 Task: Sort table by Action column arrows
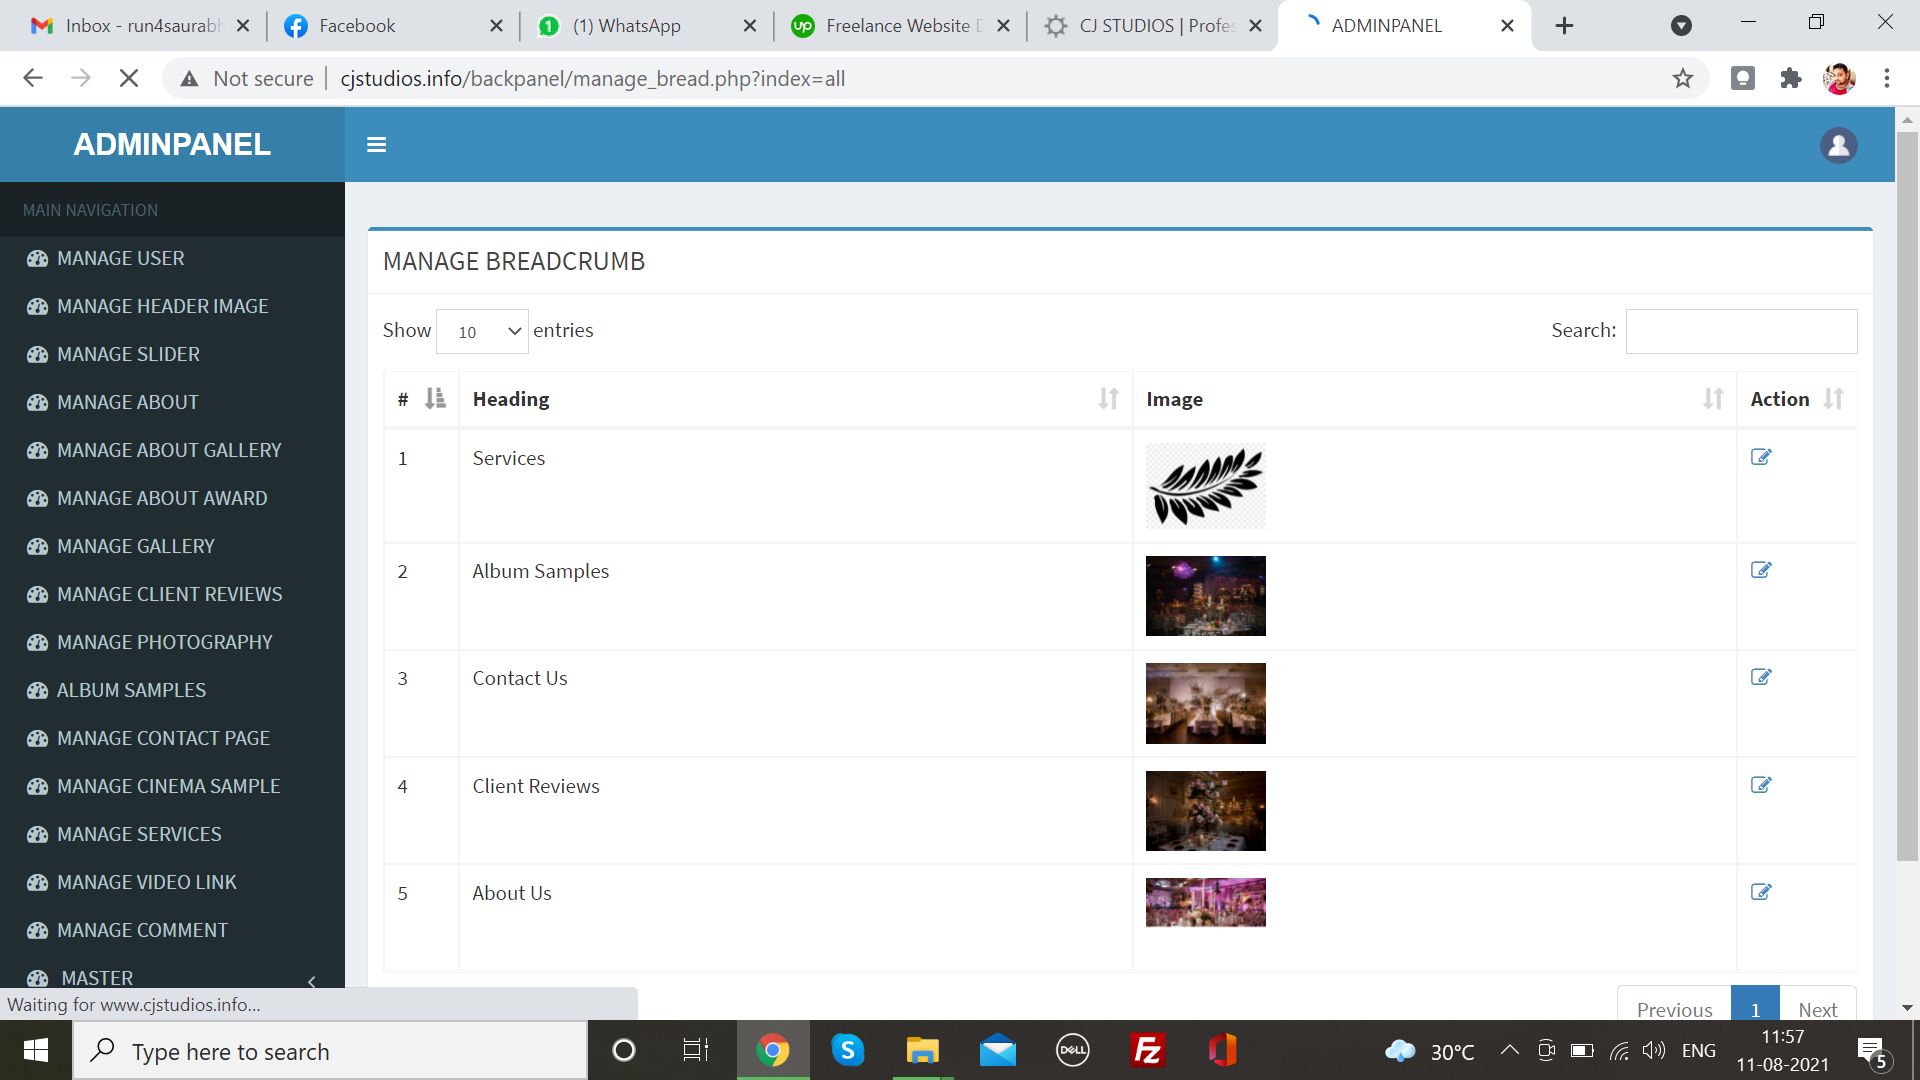click(1833, 399)
